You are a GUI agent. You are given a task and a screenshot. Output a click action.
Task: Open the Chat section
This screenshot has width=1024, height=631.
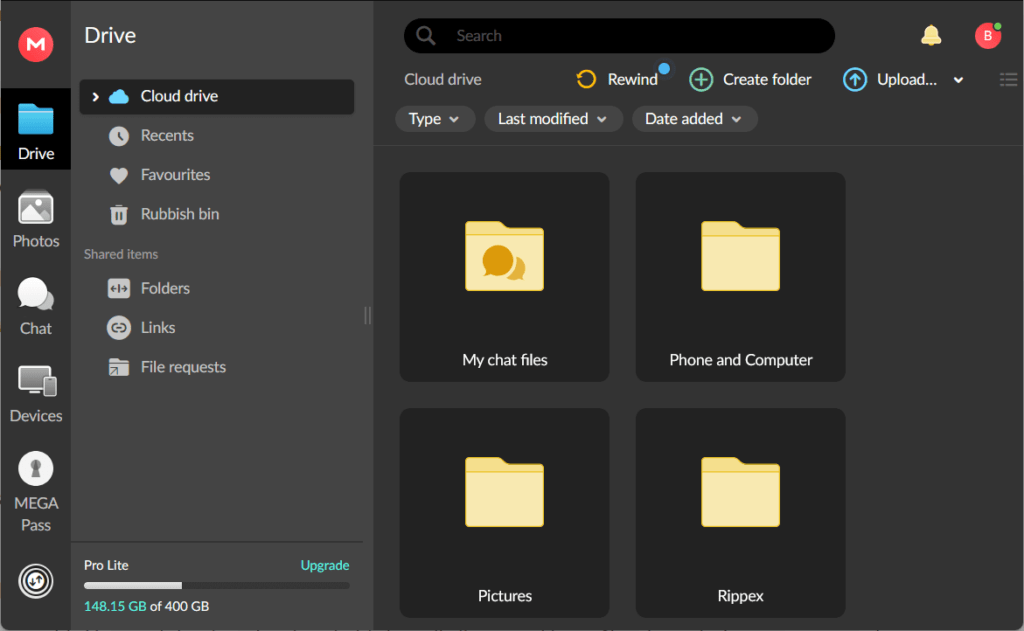tap(36, 306)
